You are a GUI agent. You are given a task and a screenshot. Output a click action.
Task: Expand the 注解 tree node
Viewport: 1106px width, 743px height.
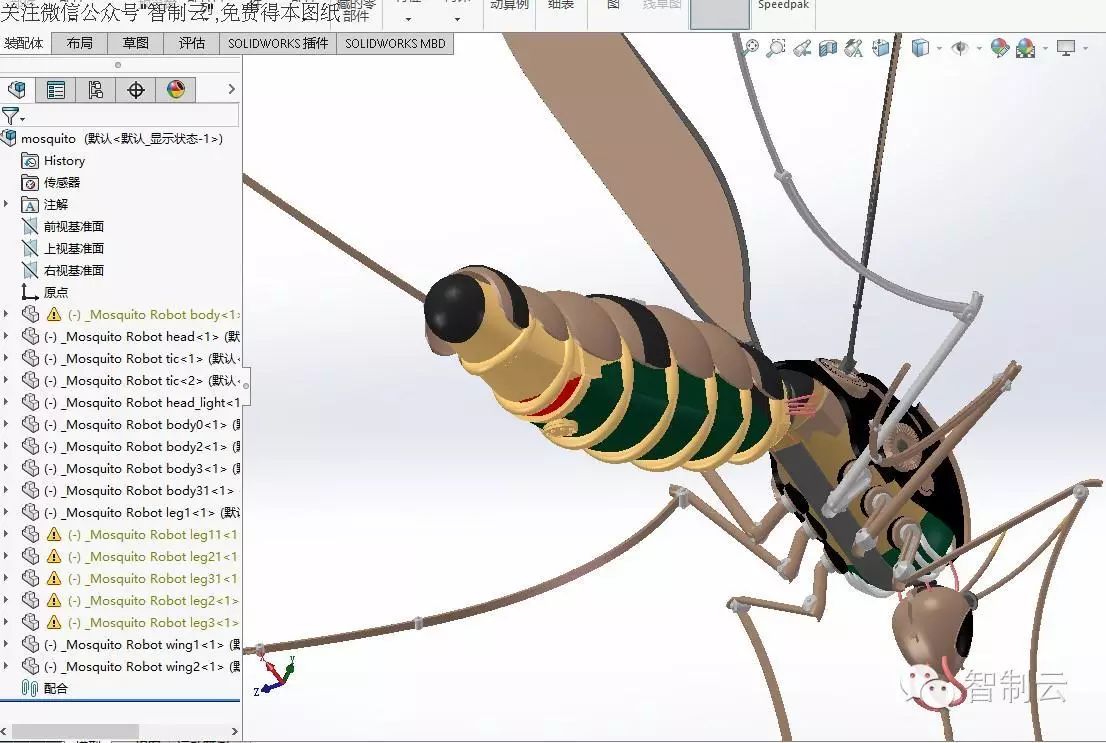click(x=6, y=204)
